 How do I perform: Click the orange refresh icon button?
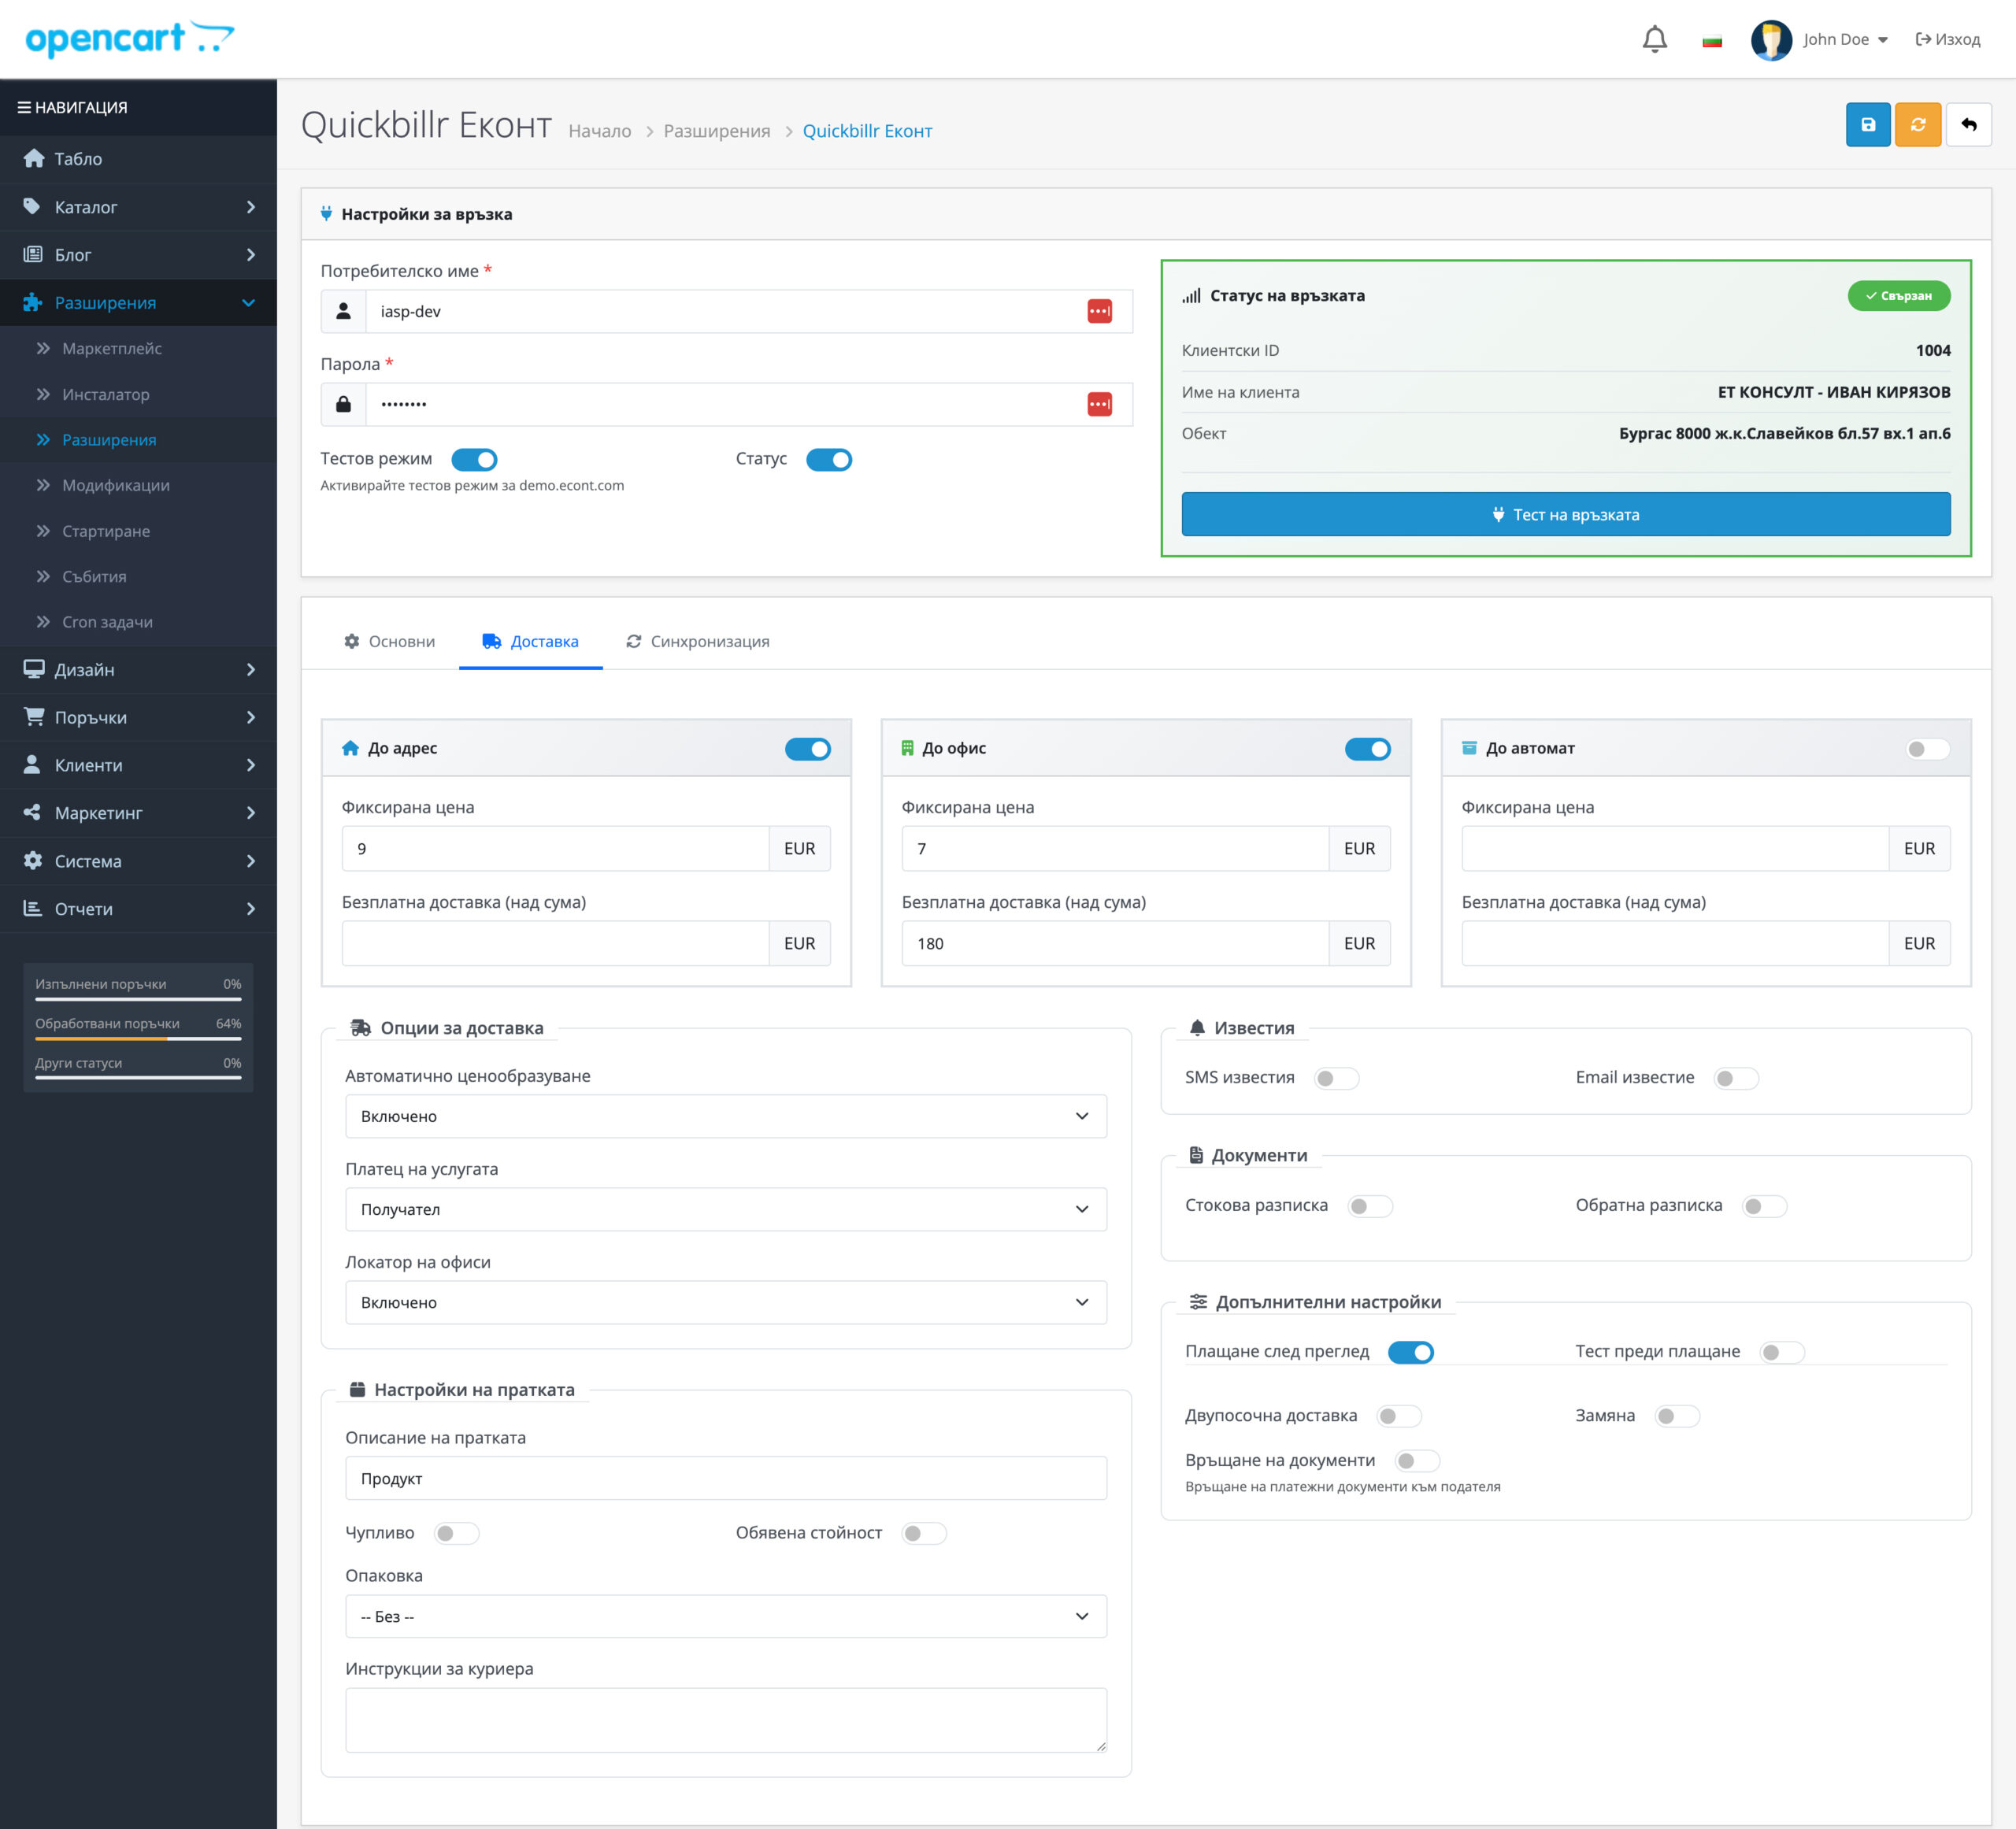tap(1917, 125)
